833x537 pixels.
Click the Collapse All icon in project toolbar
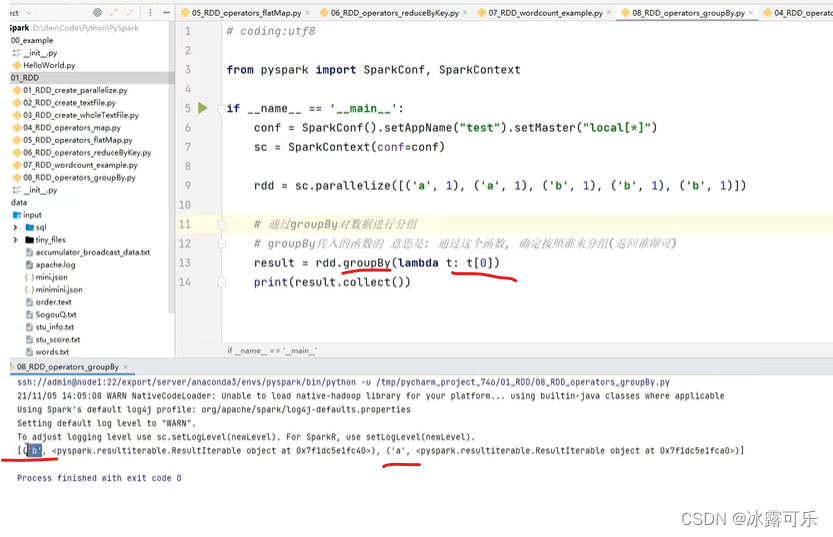(130, 12)
